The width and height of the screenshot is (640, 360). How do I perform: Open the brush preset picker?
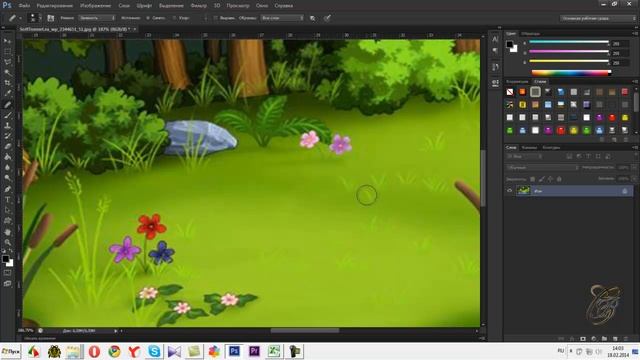(x=33, y=18)
